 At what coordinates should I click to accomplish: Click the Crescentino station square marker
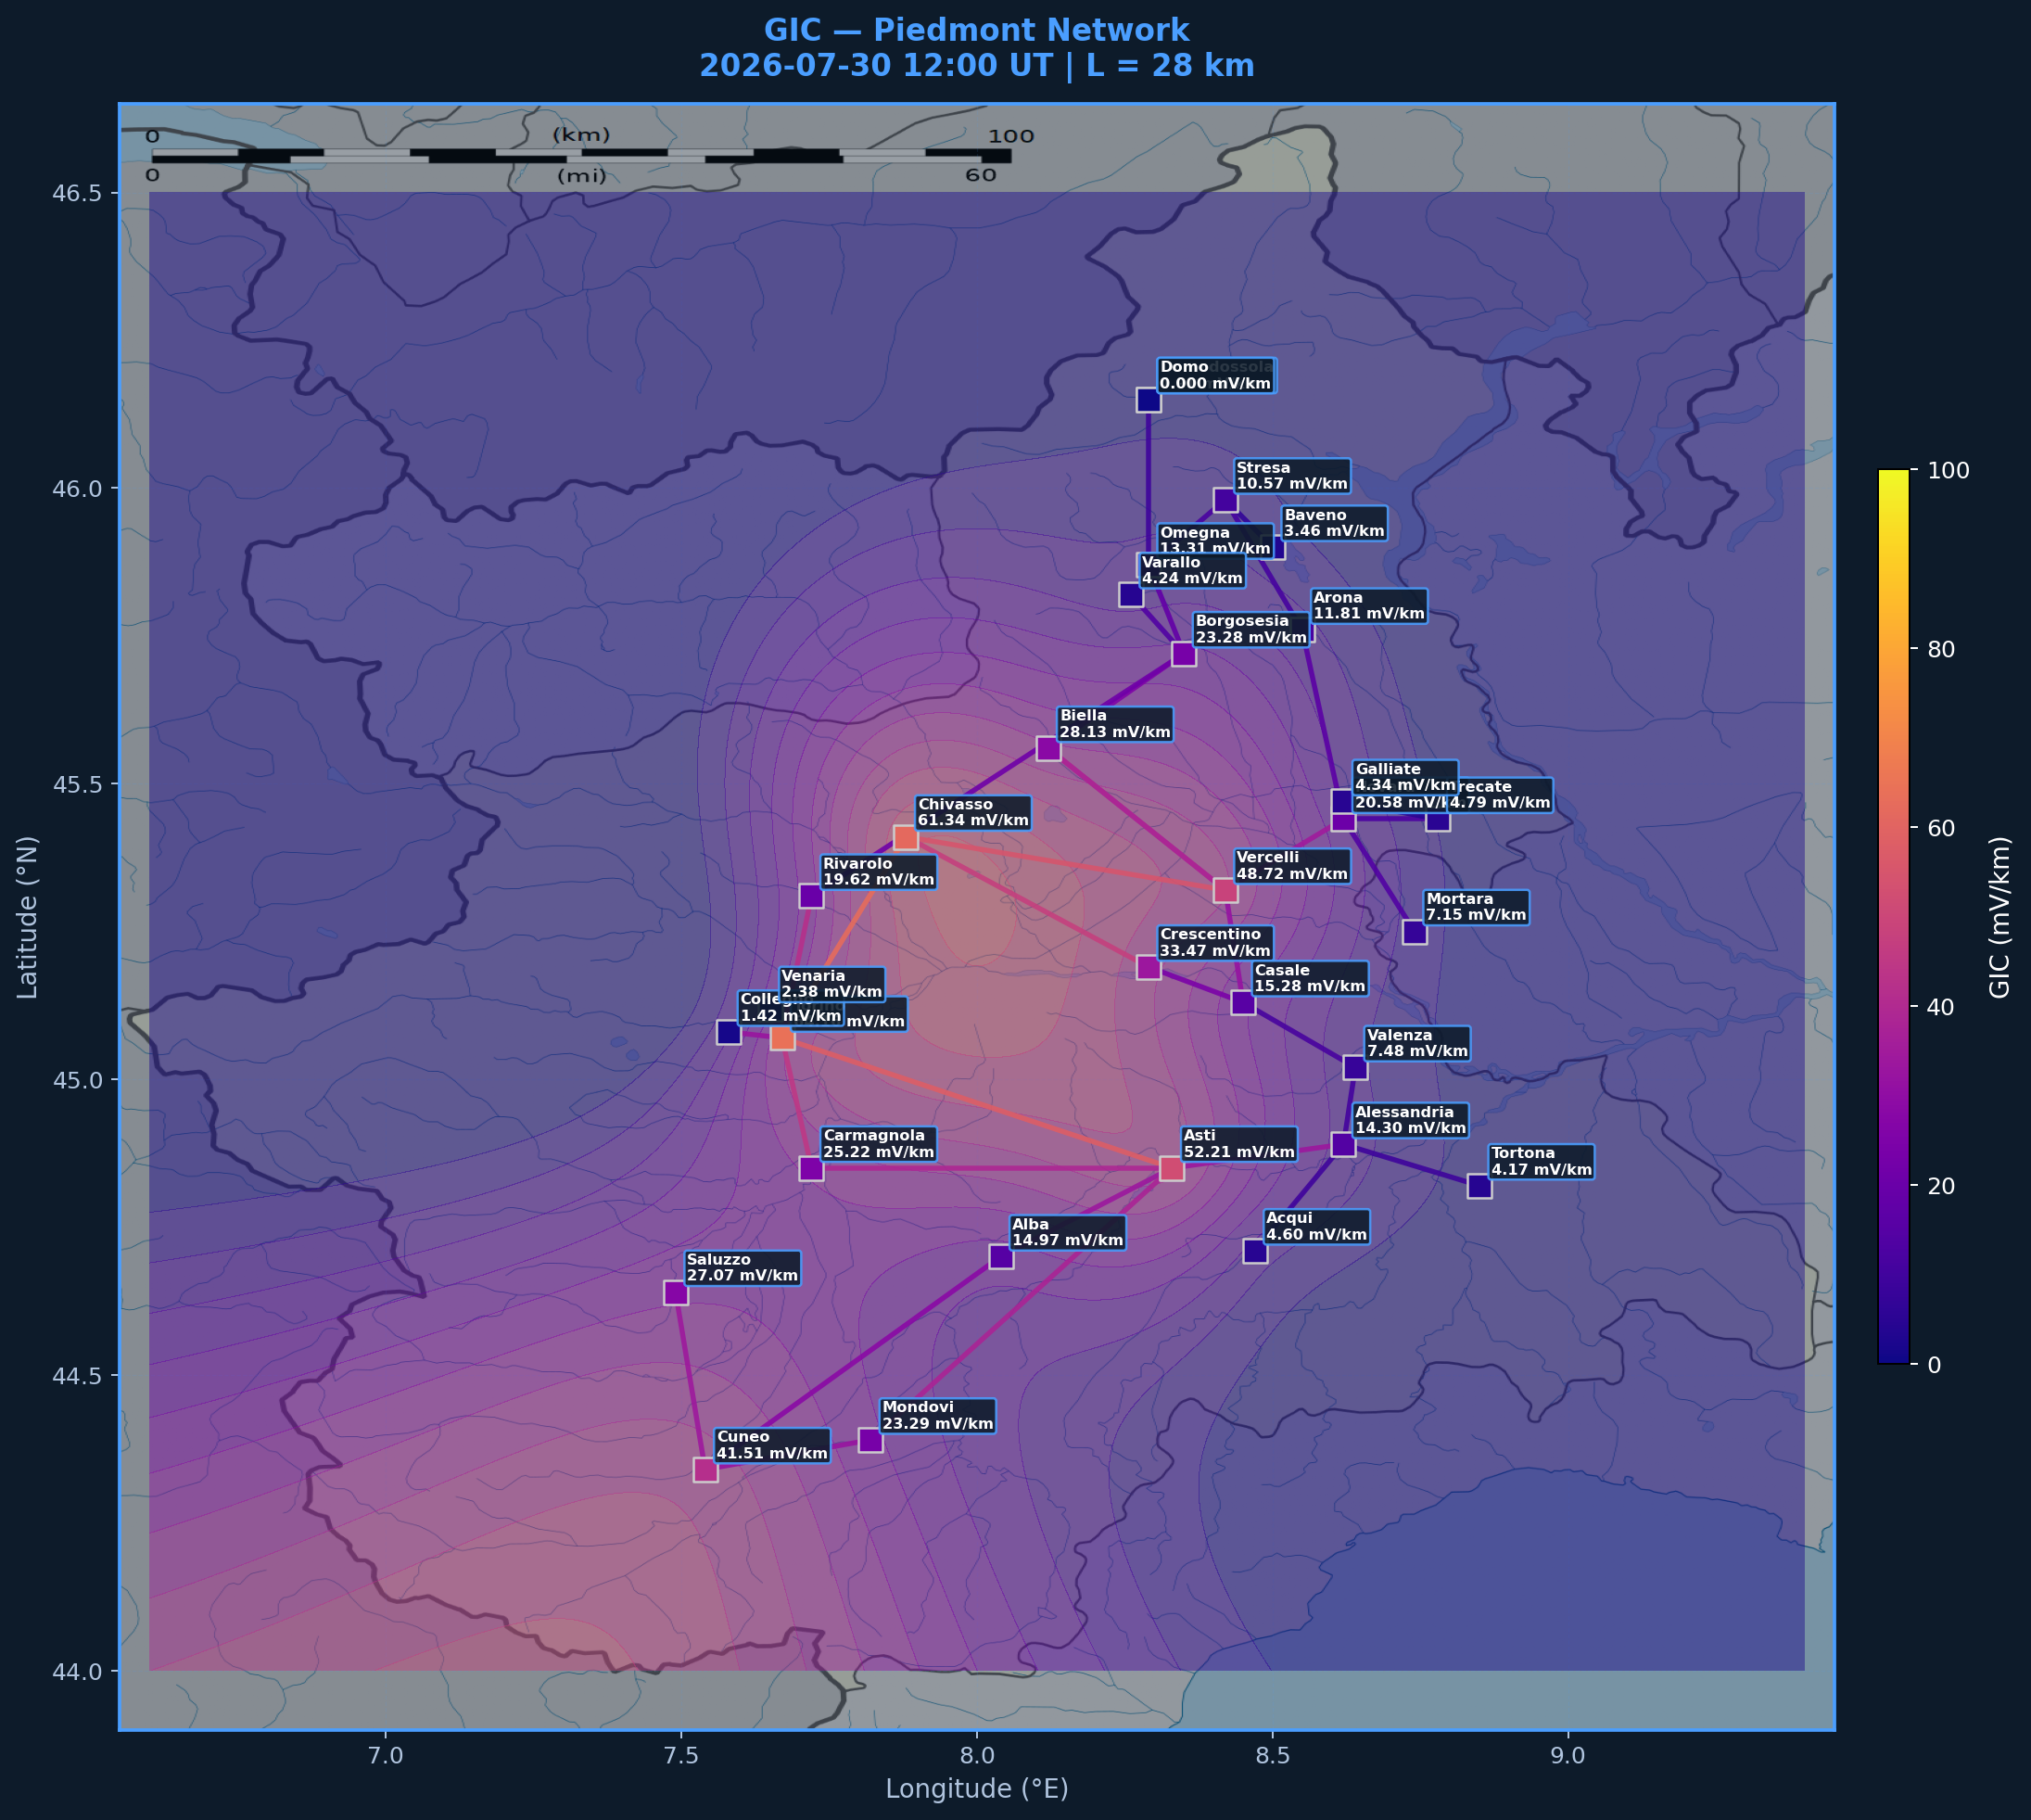tap(1148, 967)
